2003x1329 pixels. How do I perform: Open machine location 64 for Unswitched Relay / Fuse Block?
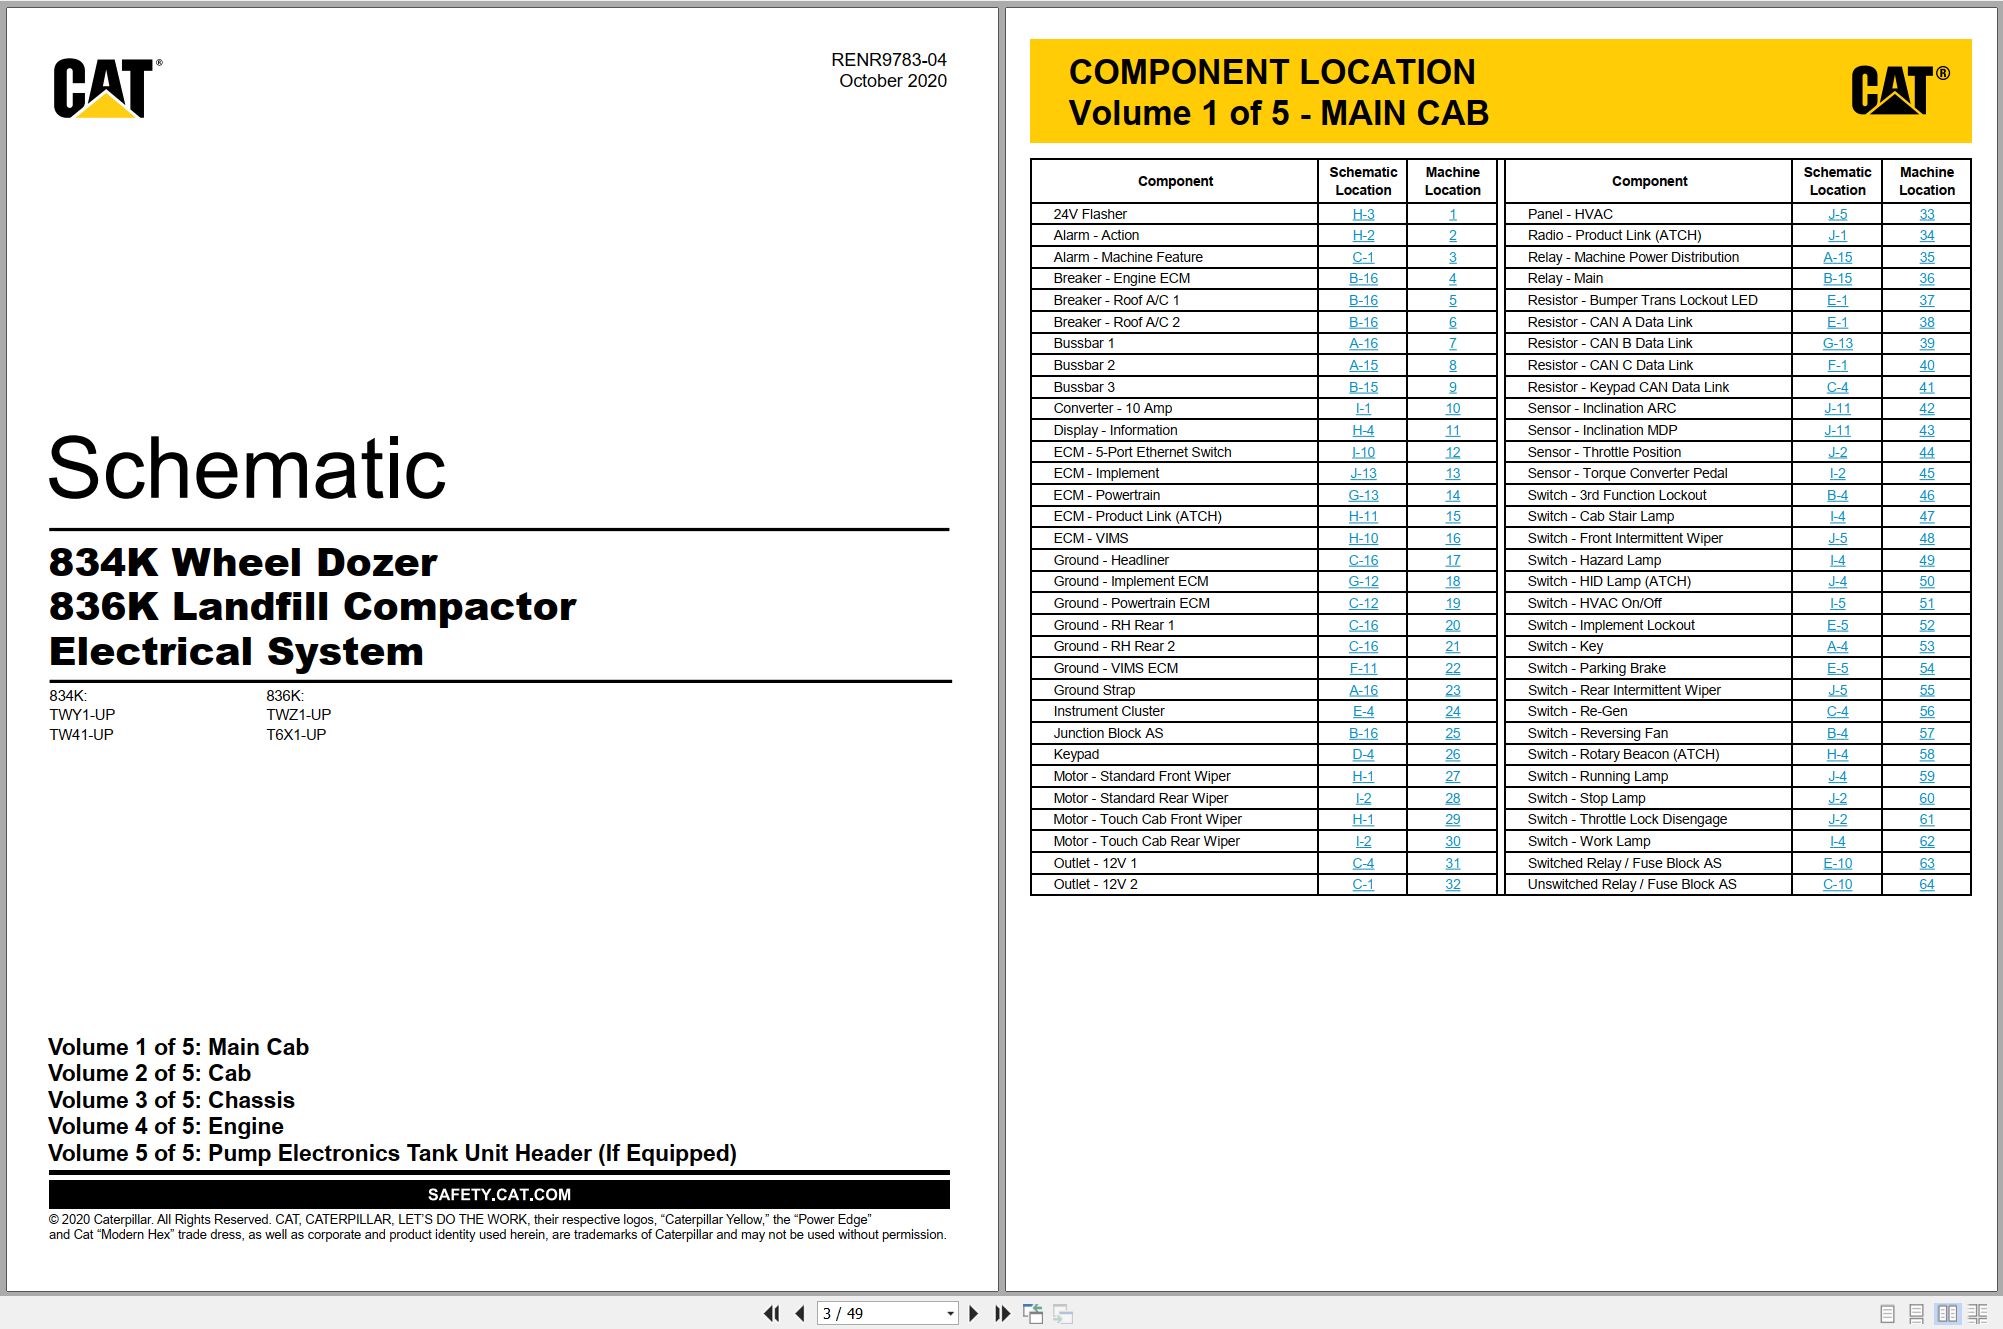coord(1927,884)
